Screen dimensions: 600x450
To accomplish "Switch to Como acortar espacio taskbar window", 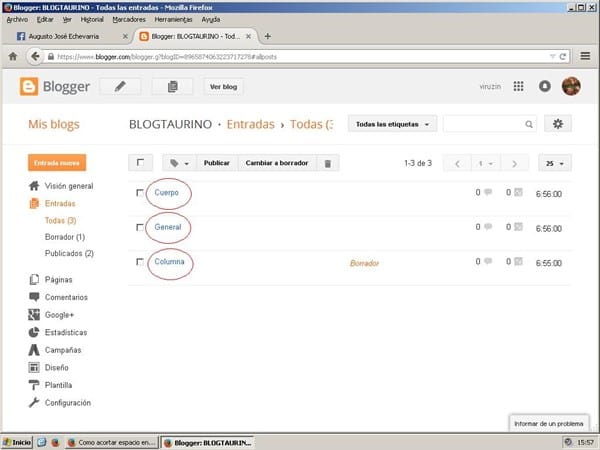I will pyautogui.click(x=112, y=442).
